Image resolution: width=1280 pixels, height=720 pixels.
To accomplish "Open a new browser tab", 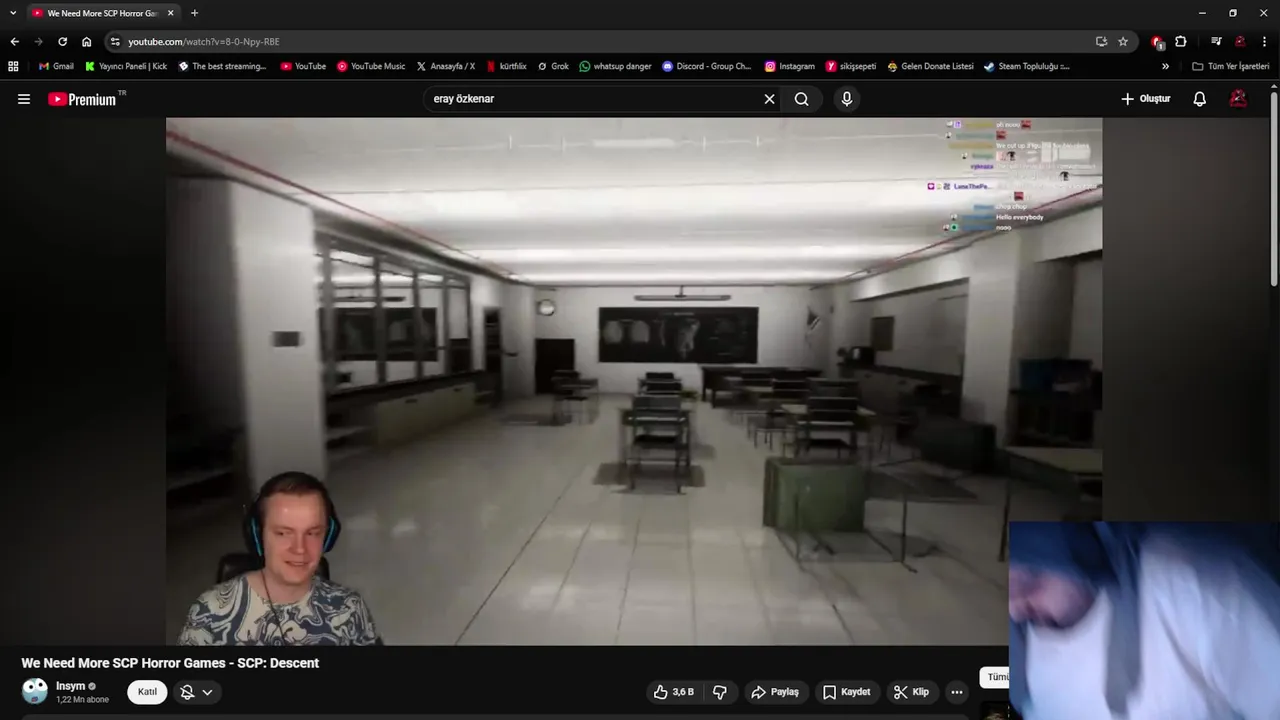I will pyautogui.click(x=194, y=13).
